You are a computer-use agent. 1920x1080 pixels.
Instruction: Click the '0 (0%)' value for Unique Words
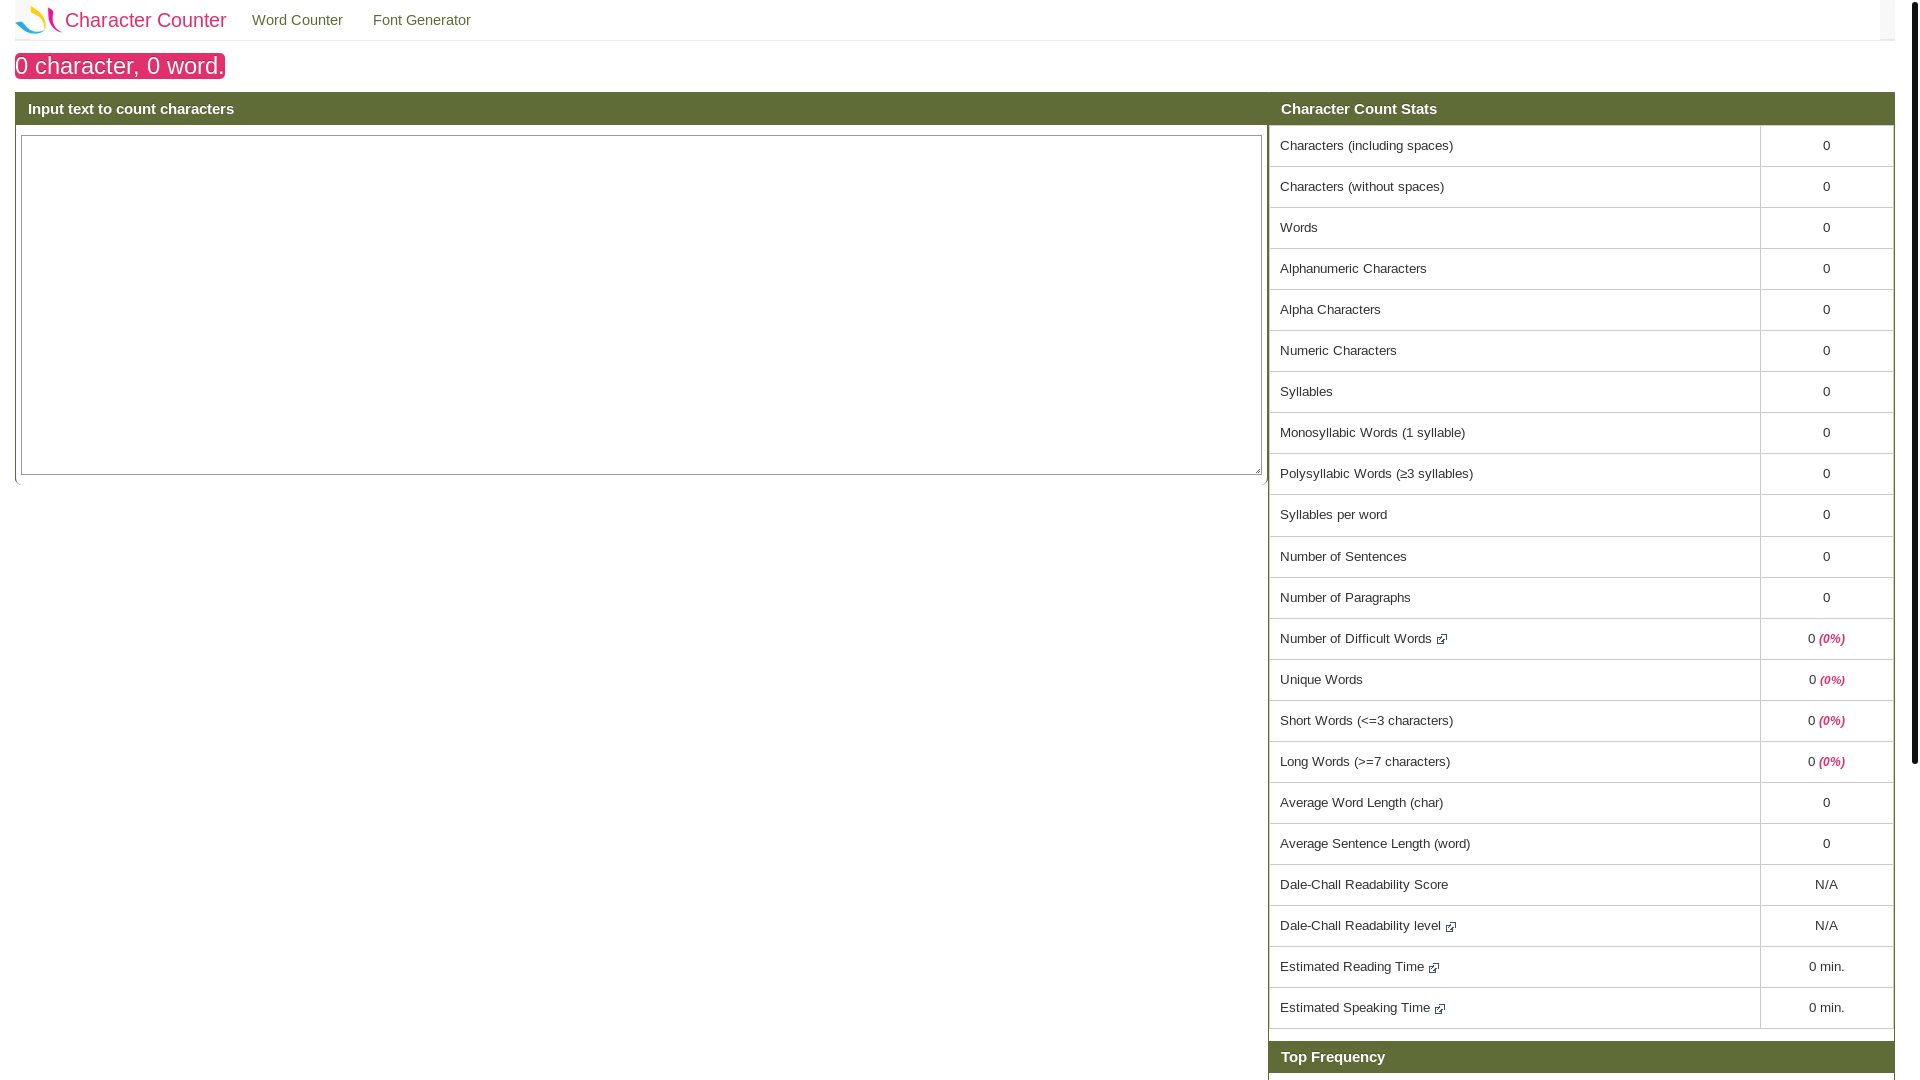[1827, 680]
